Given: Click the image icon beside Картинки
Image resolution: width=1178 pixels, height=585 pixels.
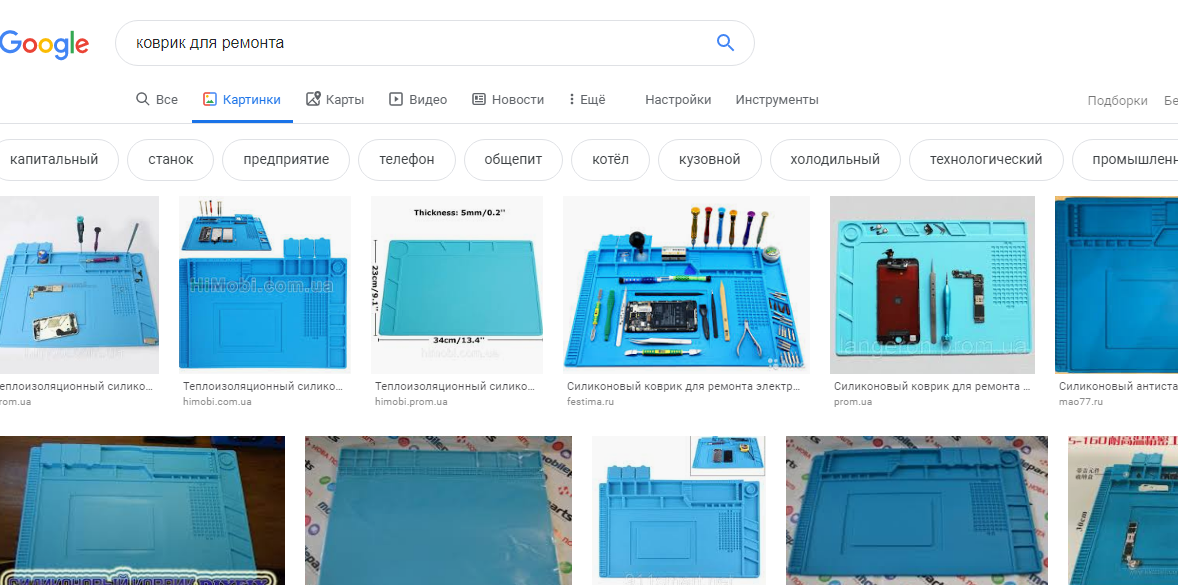Looking at the screenshot, I should (210, 99).
